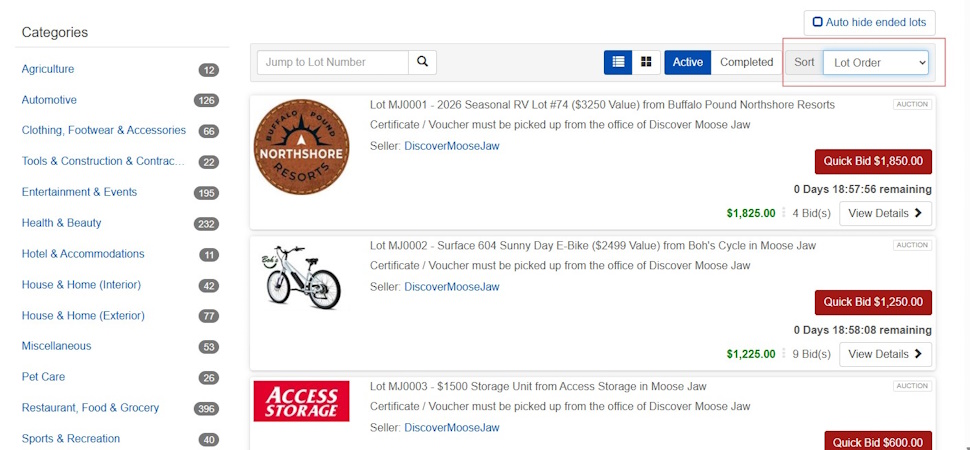Click Quick Bid $600.00 button
970x450 pixels.
point(878,441)
